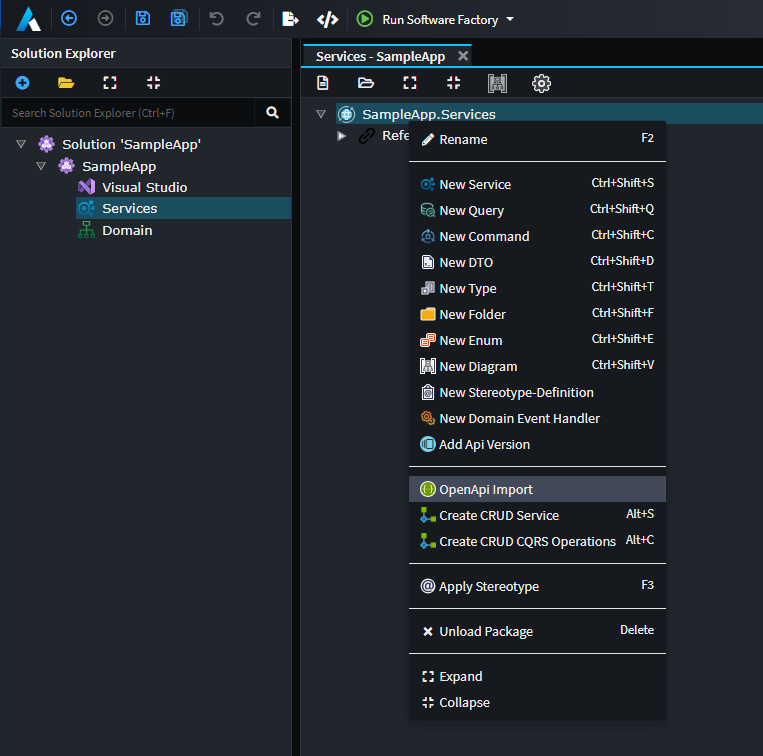Close the Services - SampleApp tab
This screenshot has height=756, width=763.
click(462, 56)
